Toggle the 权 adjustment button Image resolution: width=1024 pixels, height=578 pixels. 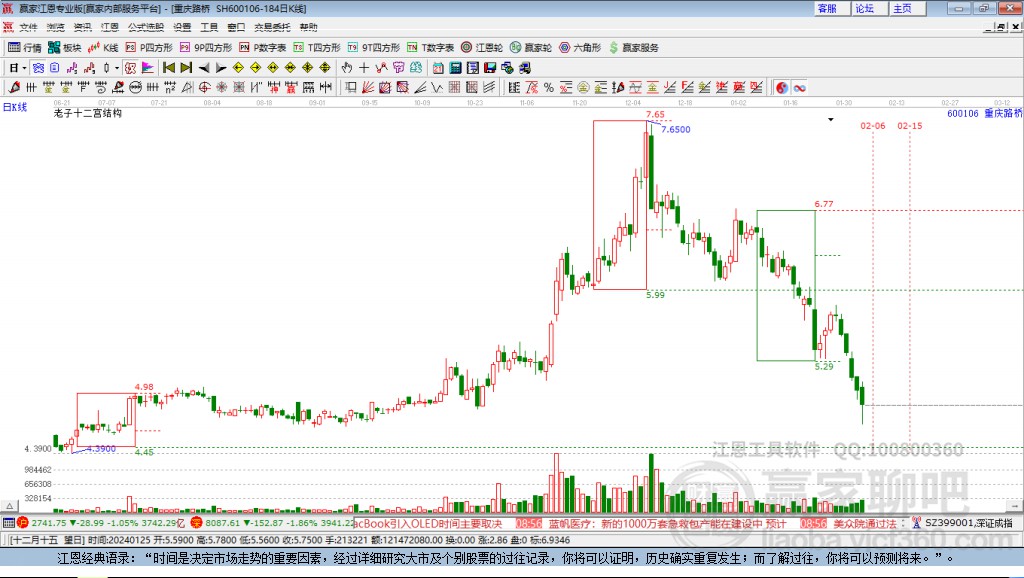point(131,68)
